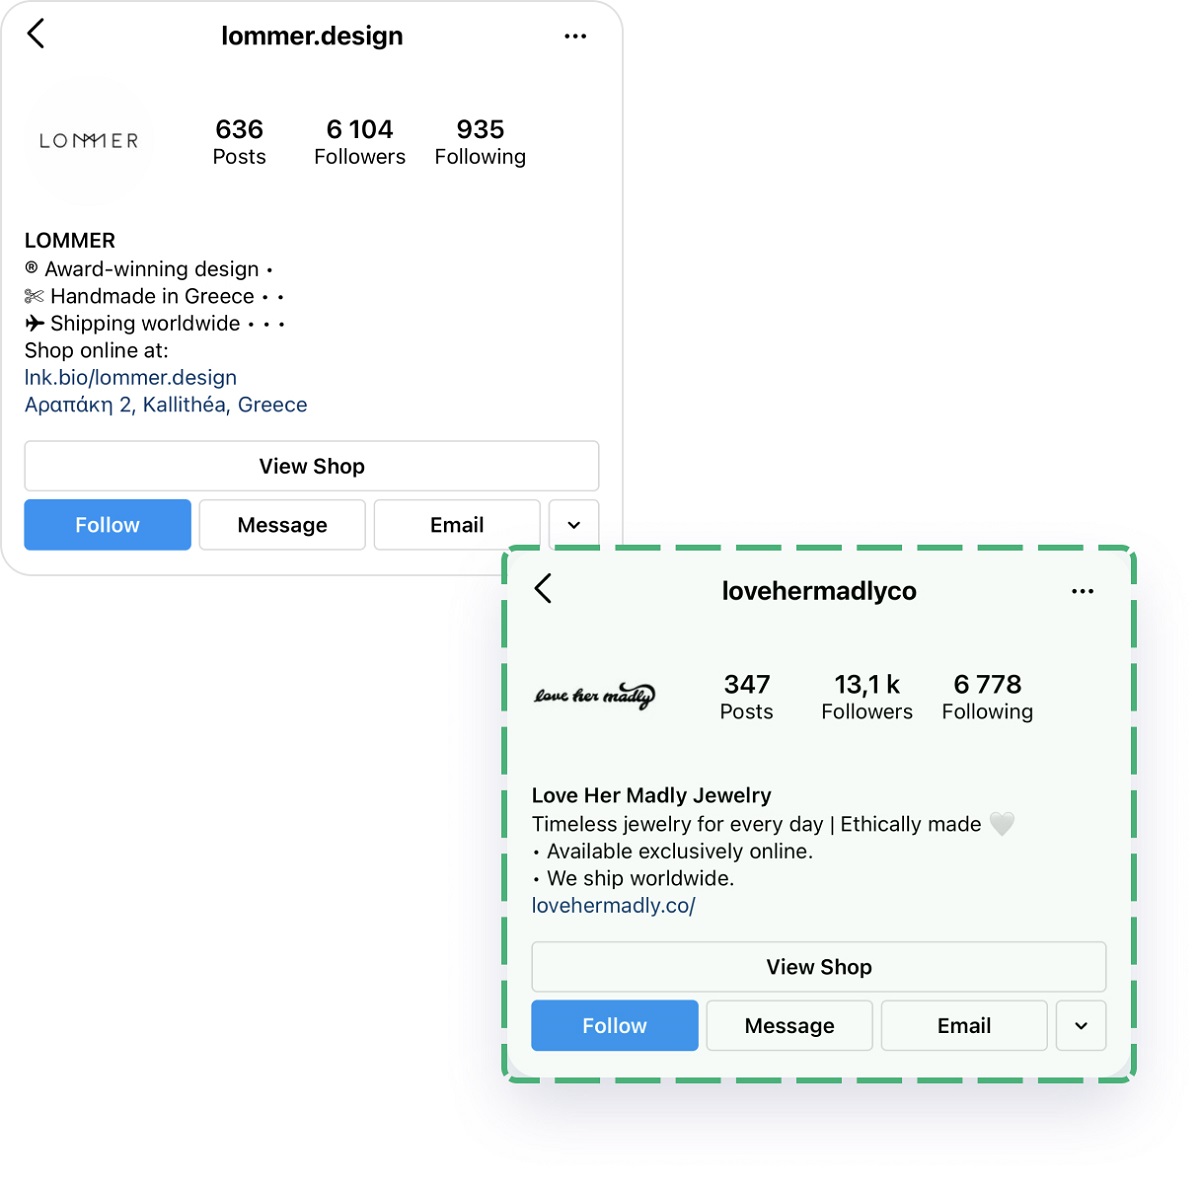This screenshot has width=1200, height=1188.
Task: Select the lommer.design username title
Action: coord(312,36)
